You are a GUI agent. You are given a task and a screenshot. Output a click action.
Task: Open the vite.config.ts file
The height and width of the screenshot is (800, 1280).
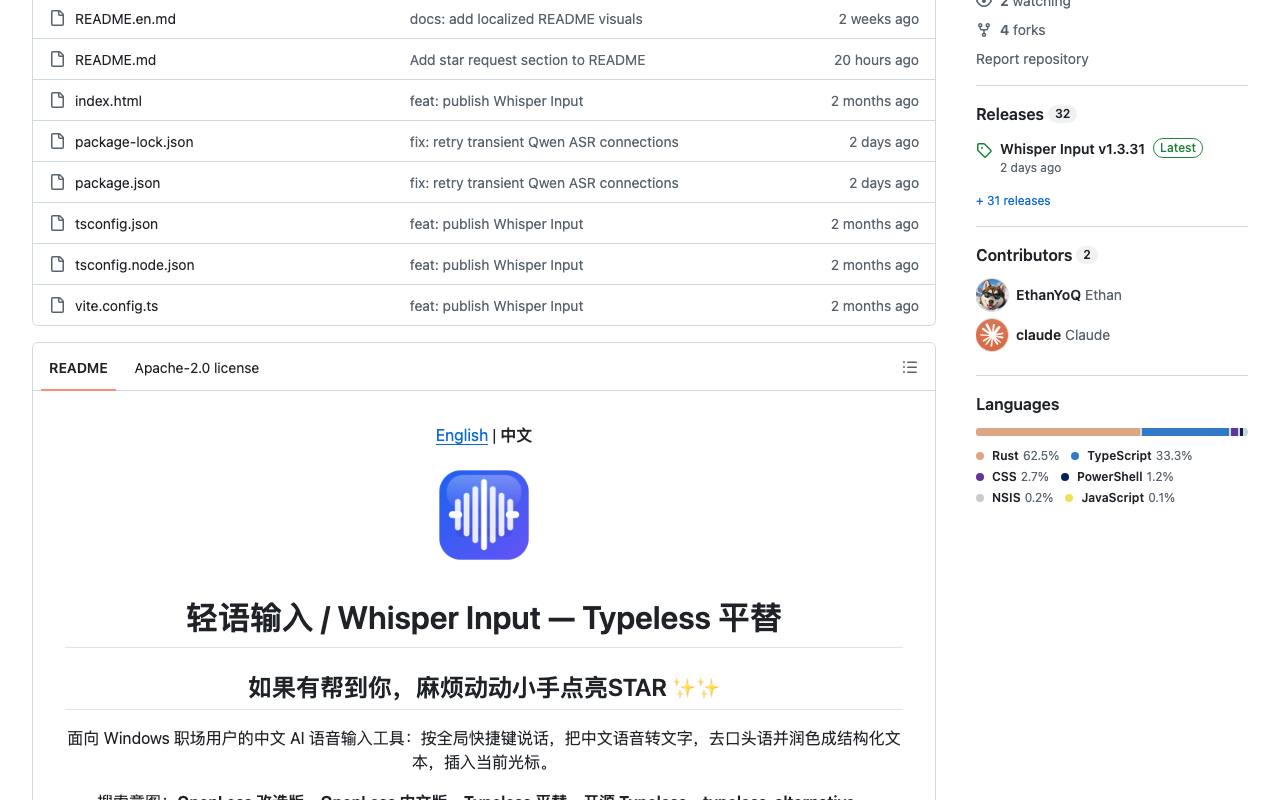pyautogui.click(x=116, y=306)
